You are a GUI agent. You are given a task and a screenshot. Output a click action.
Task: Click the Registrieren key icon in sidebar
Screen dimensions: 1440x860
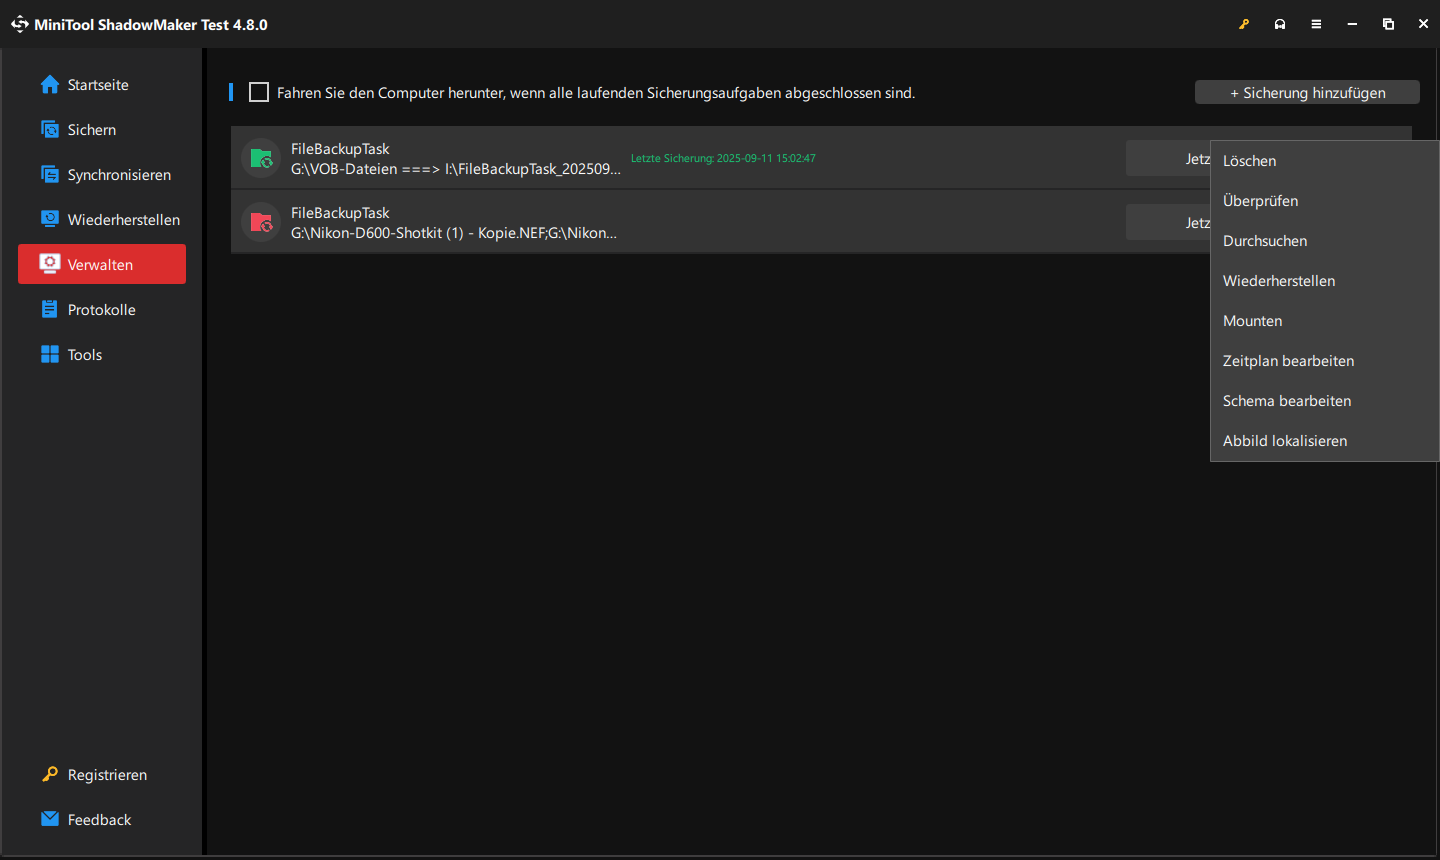coord(50,774)
